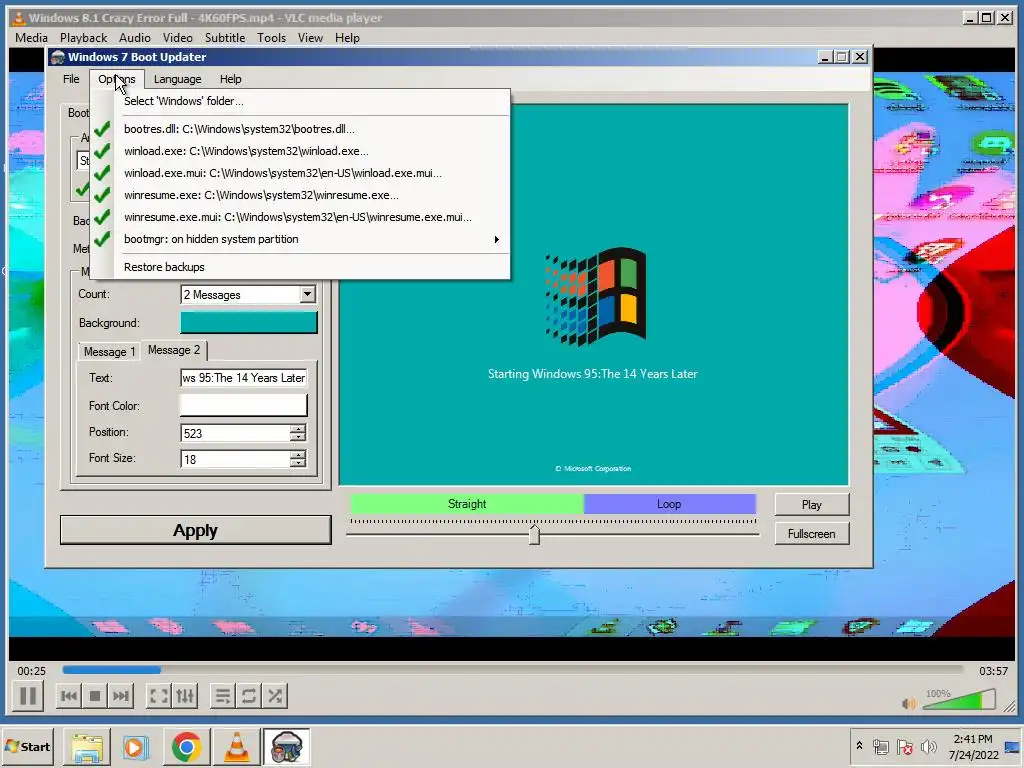Open Count dropdown showing 2 Messages

(x=248, y=295)
